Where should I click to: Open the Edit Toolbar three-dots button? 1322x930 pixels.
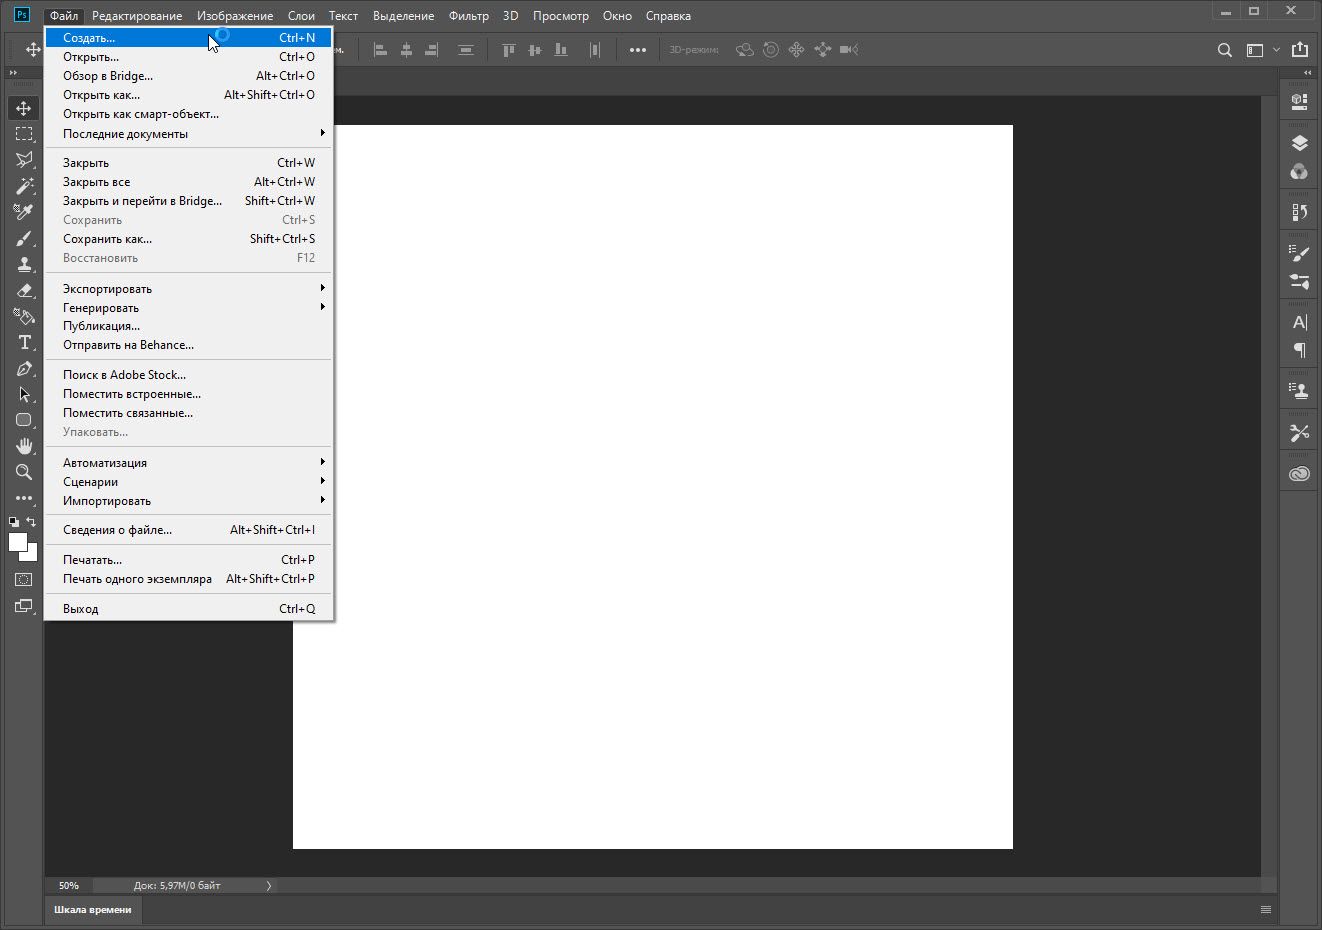24,498
